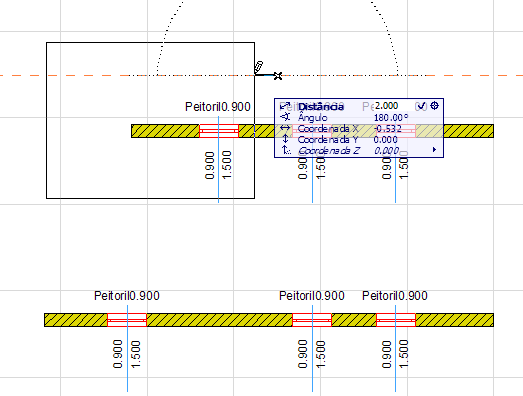This screenshot has height=396, width=523.
Task: Select the Coordenada X value -0.532
Action: pyautogui.click(x=389, y=128)
